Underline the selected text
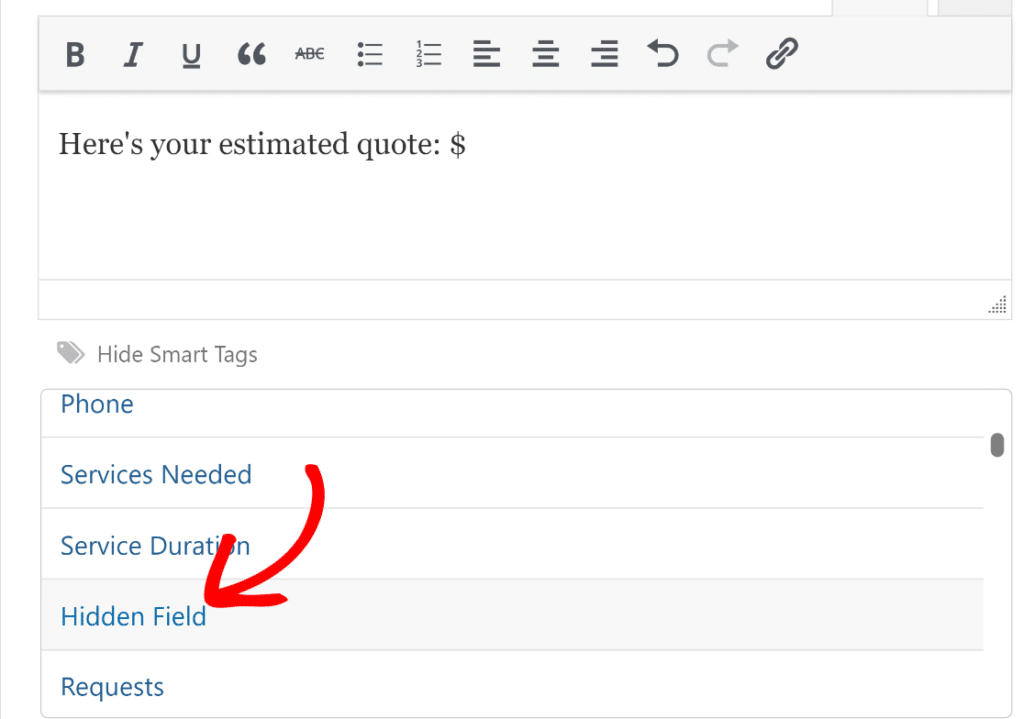This screenshot has width=1024, height=719. click(191, 54)
